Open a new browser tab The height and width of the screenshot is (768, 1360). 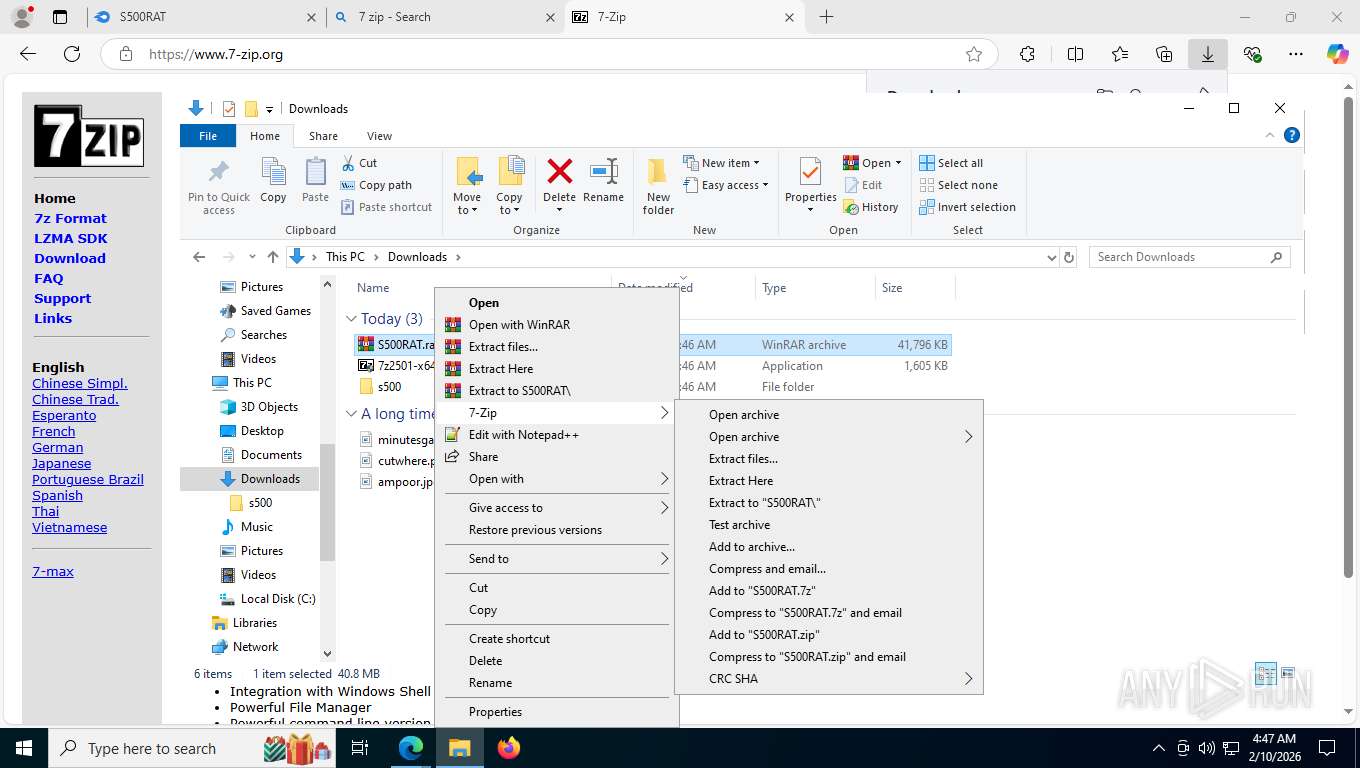point(826,17)
